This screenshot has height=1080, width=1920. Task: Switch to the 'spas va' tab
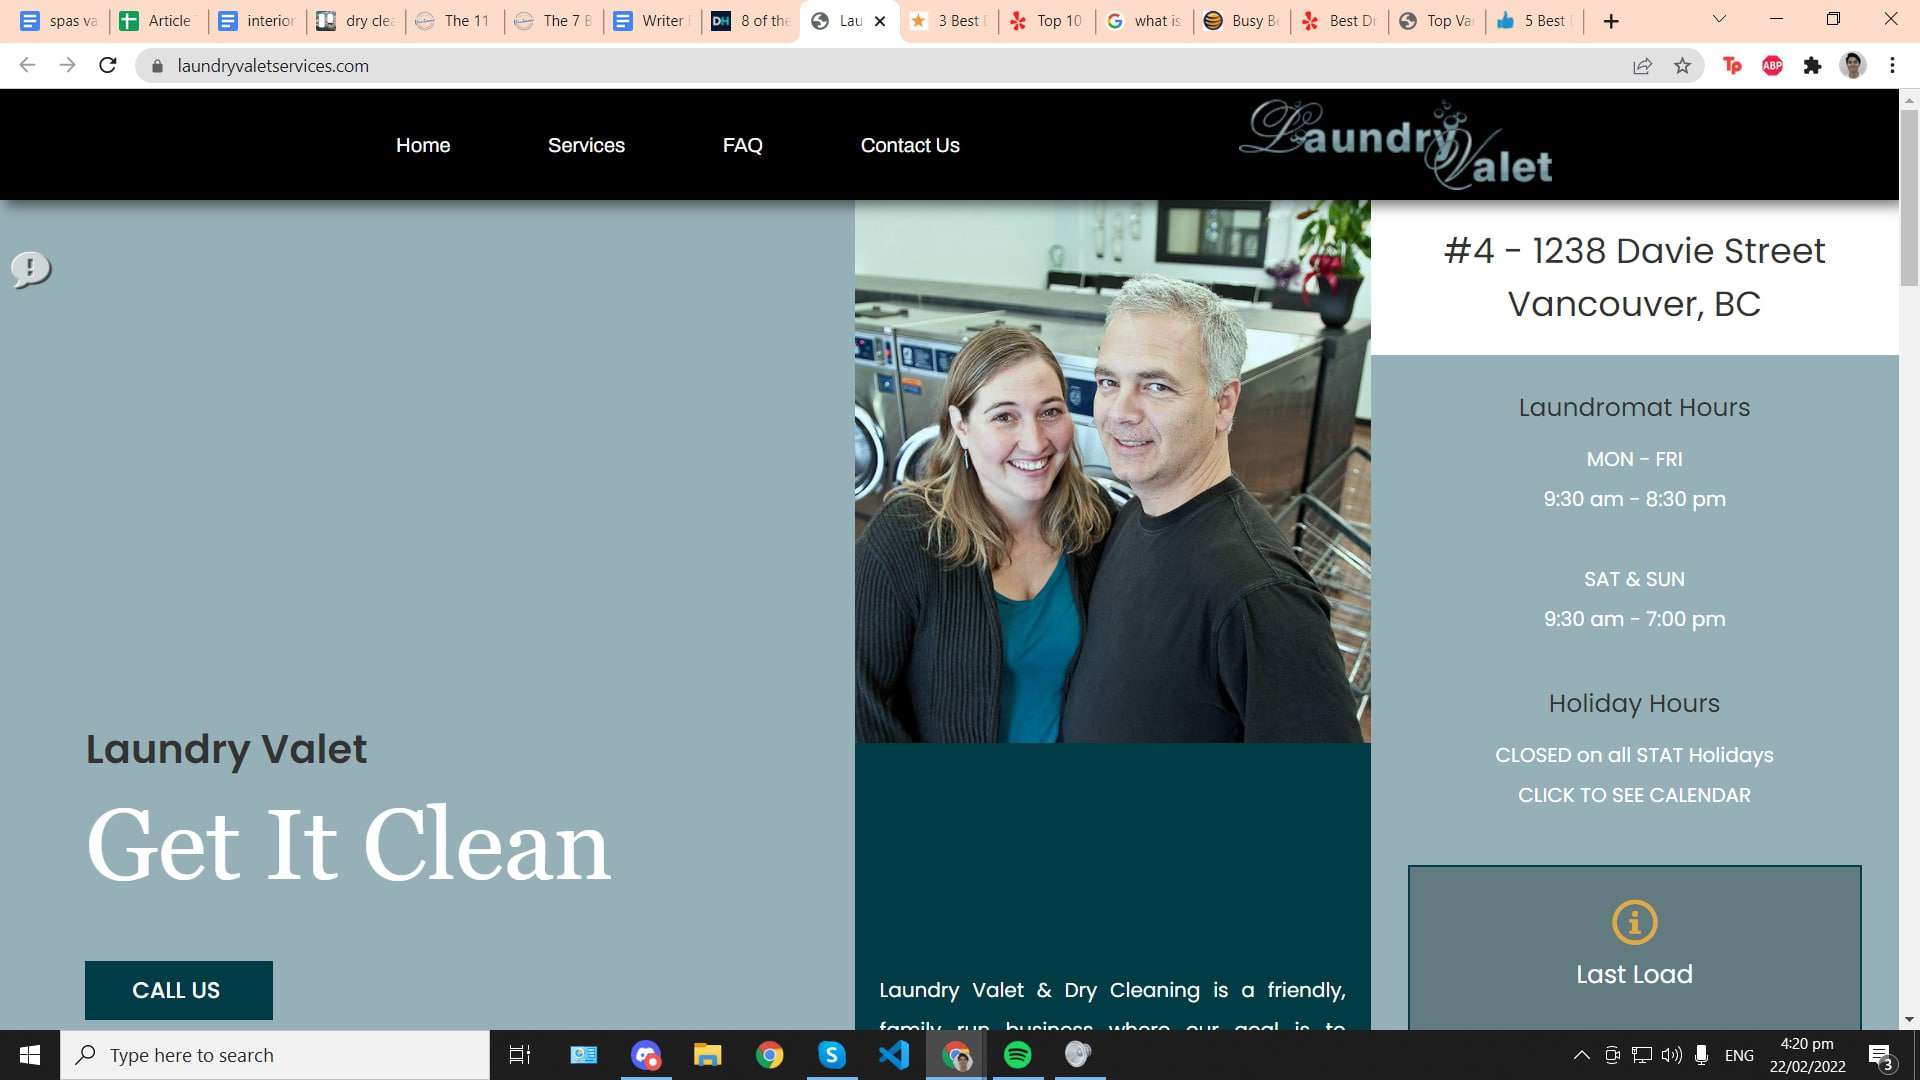coord(60,21)
